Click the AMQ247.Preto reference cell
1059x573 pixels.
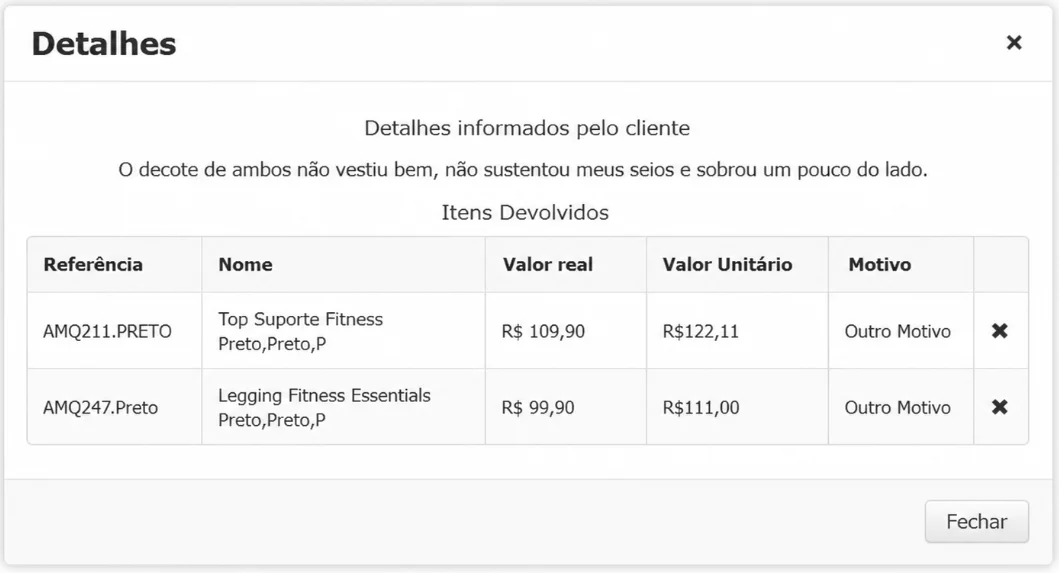(101, 407)
